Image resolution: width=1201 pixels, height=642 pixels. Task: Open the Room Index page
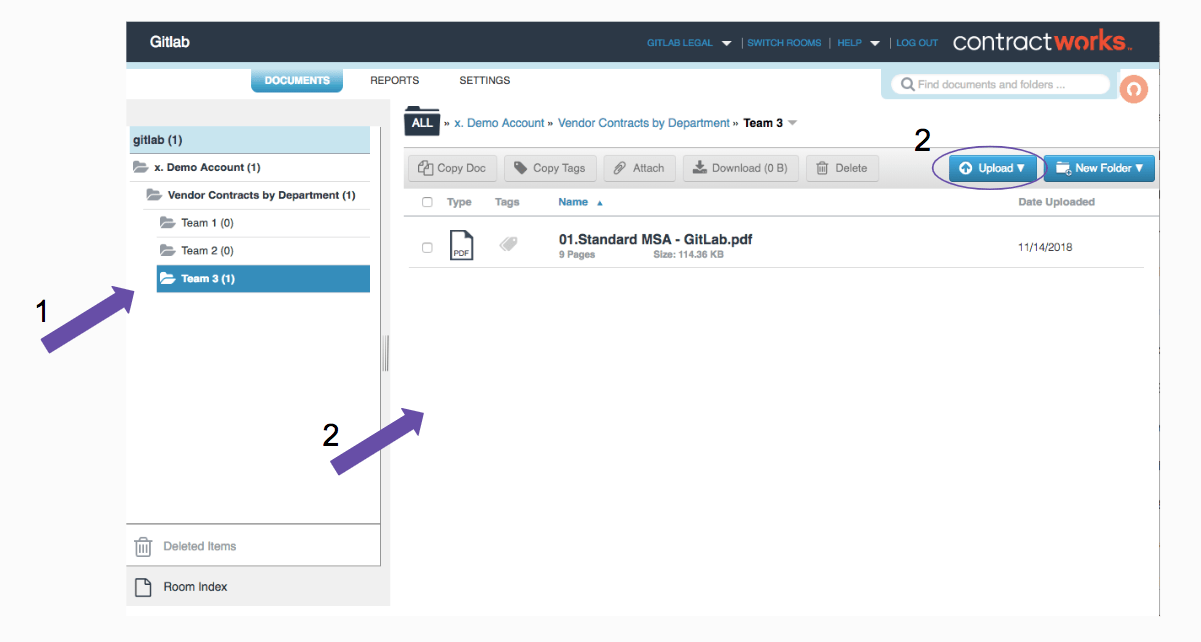195,587
